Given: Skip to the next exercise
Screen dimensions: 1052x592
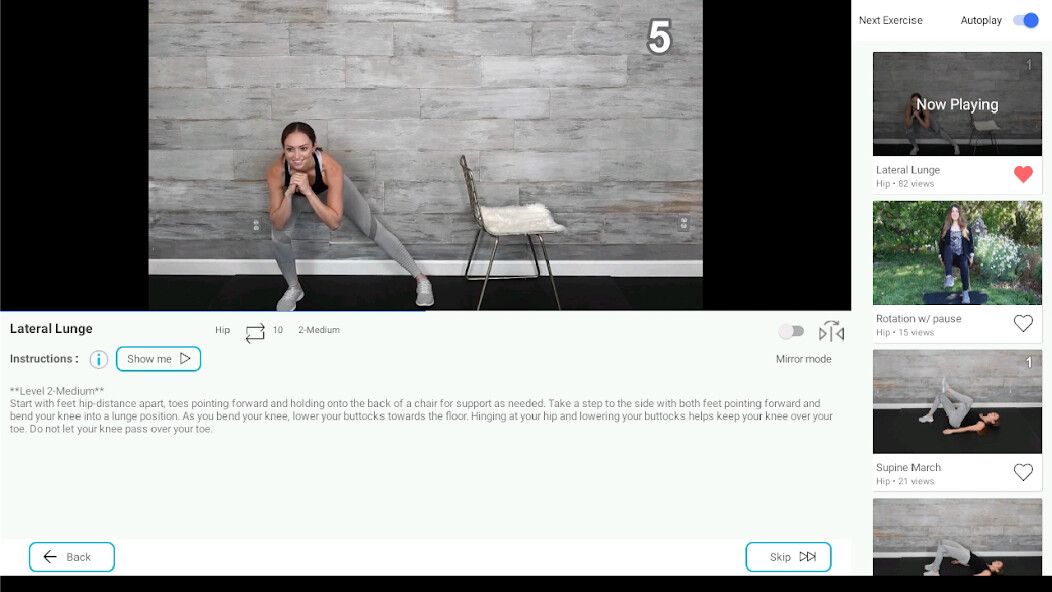Looking at the screenshot, I should click(x=788, y=557).
